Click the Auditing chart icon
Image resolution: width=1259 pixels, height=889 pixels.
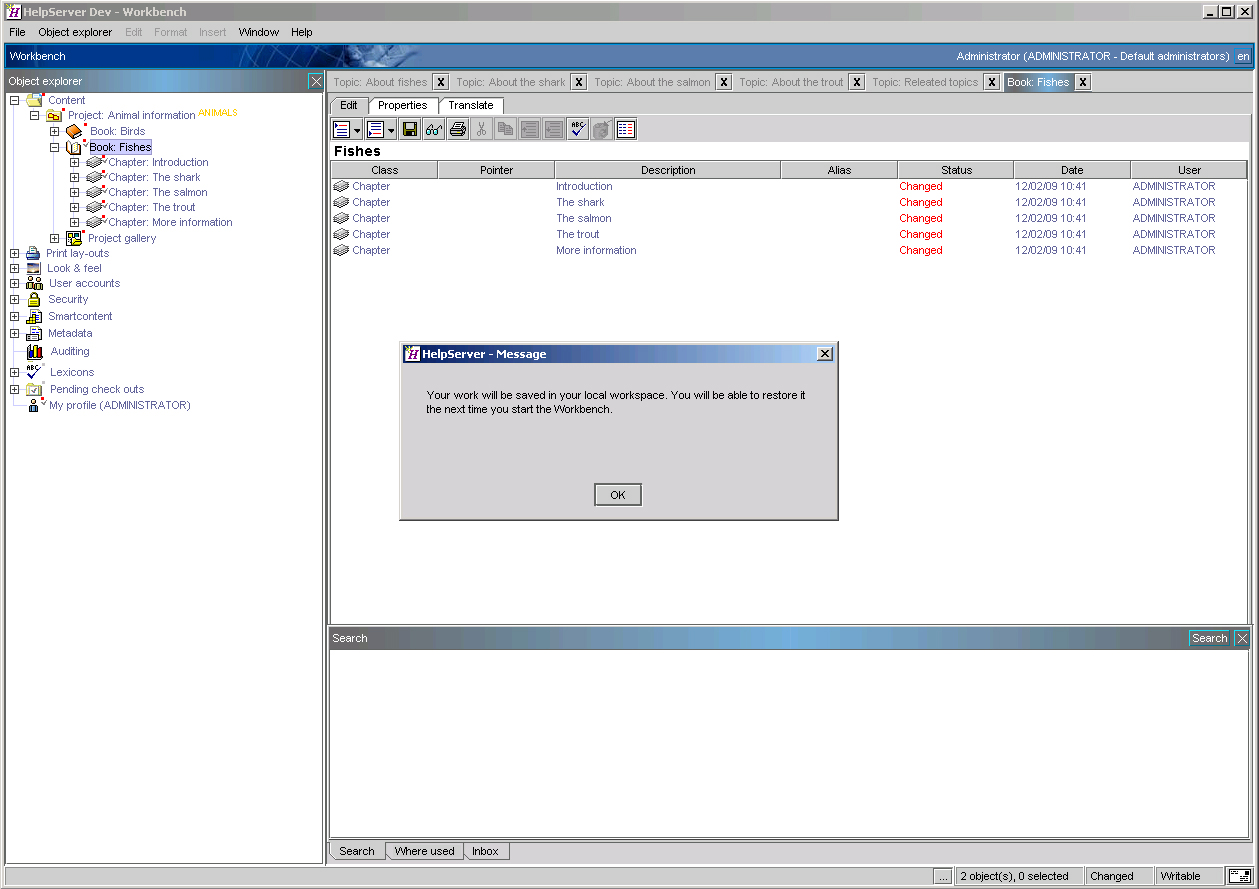pyautogui.click(x=35, y=351)
